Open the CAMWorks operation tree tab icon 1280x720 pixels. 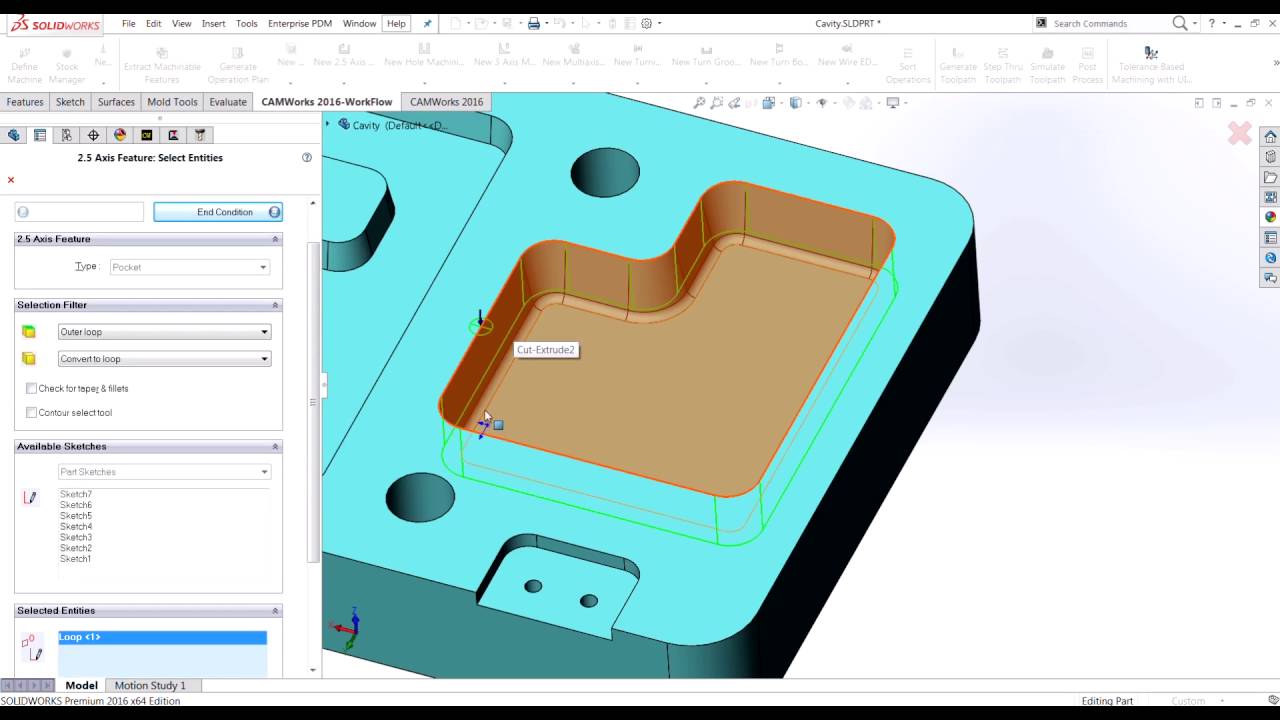point(173,135)
